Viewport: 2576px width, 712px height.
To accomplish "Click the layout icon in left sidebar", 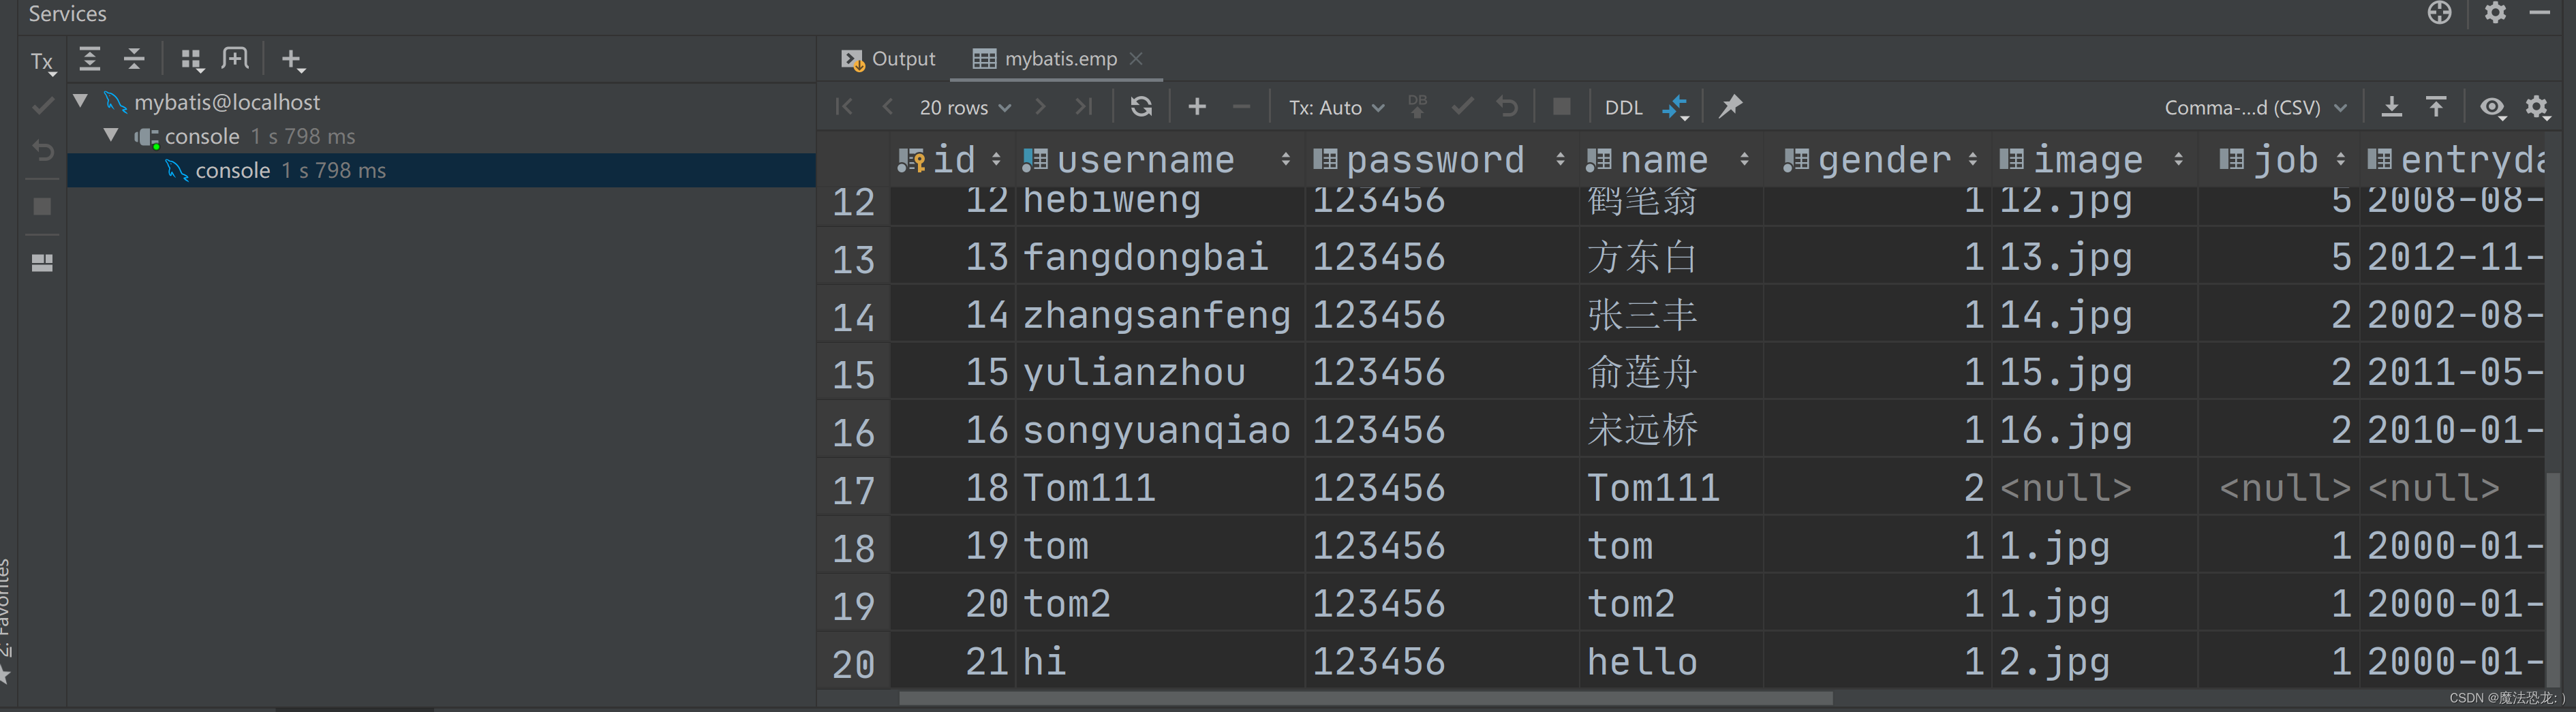I will pyautogui.click(x=42, y=263).
